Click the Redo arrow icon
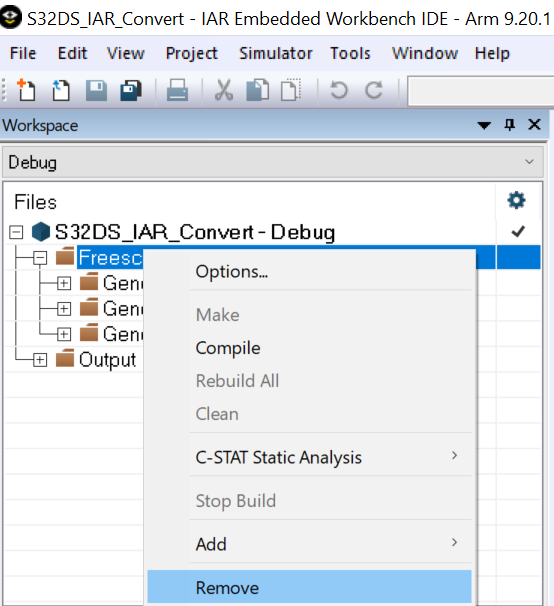 point(373,90)
